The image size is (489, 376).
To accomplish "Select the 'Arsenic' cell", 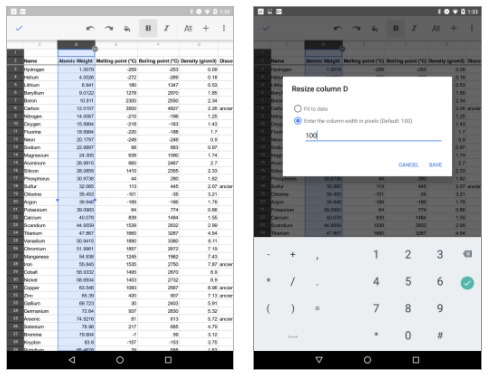I will pyautogui.click(x=40, y=319).
